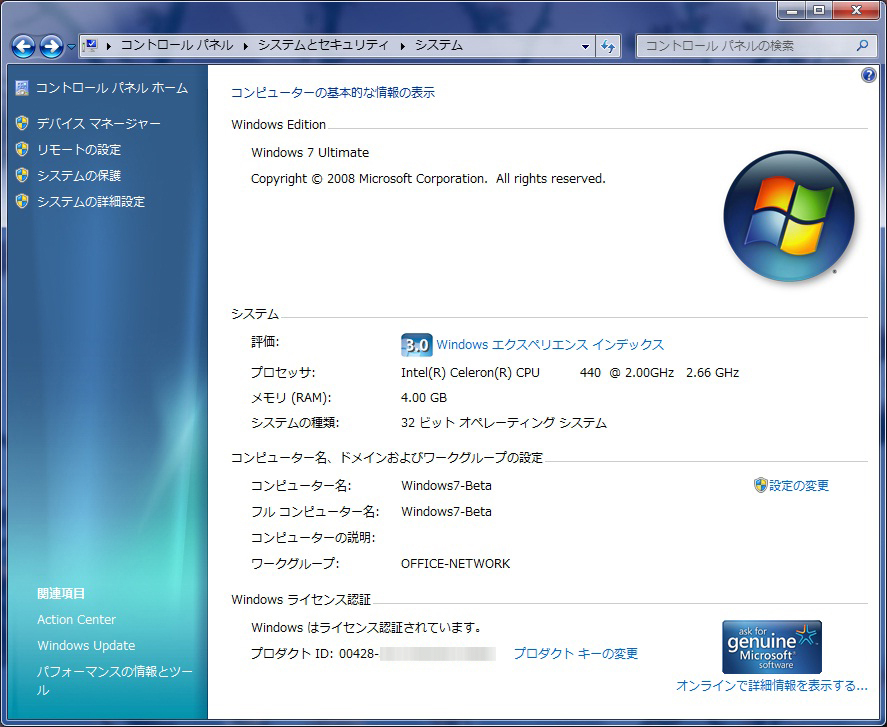Screen dimensions: 887x727
Task: Open デバイス マネージャー link
Action: [99, 123]
